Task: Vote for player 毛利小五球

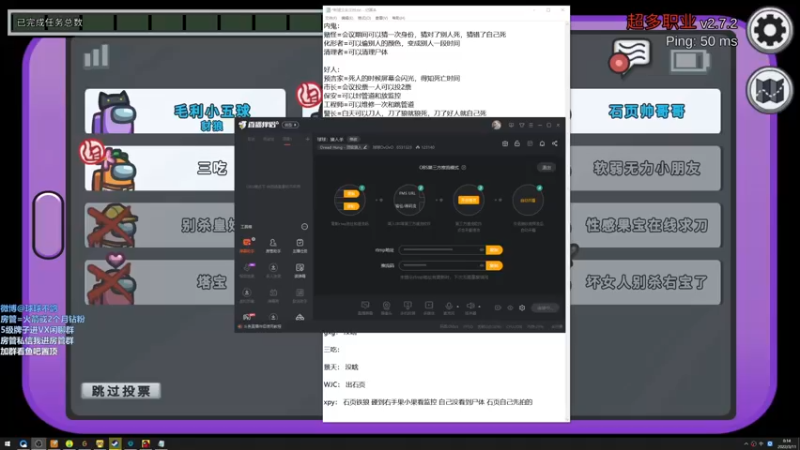Action: (185, 112)
